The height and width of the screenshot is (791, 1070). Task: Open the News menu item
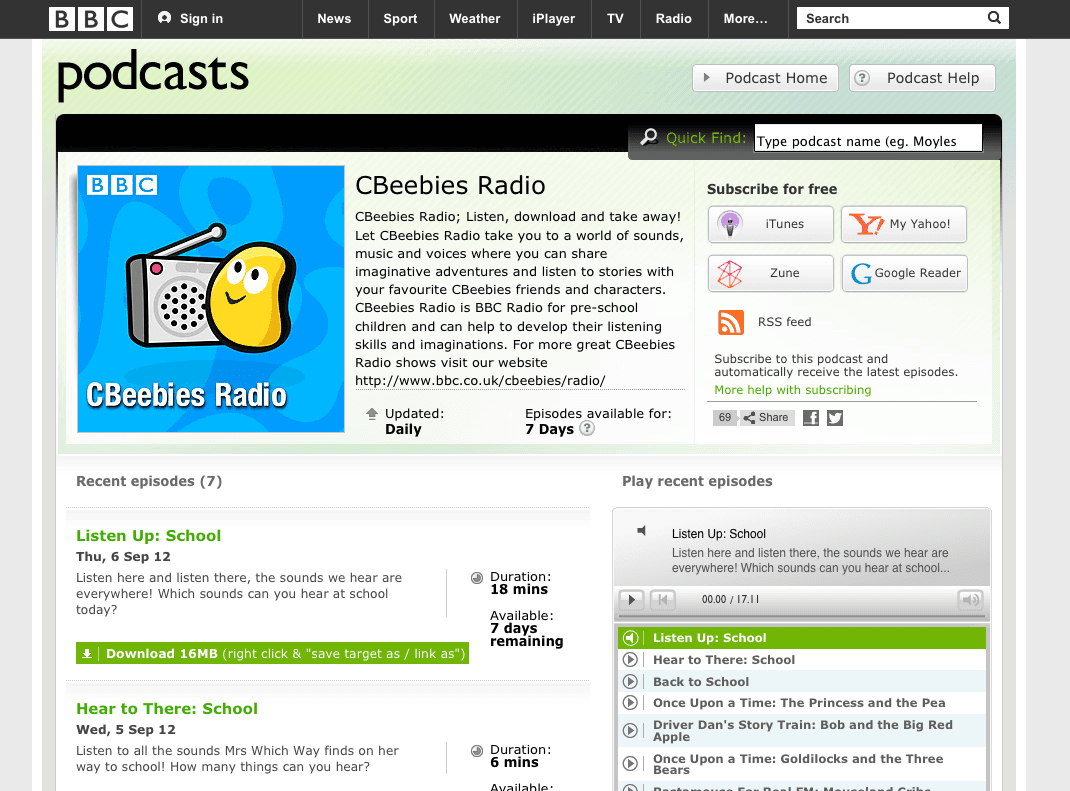[334, 19]
